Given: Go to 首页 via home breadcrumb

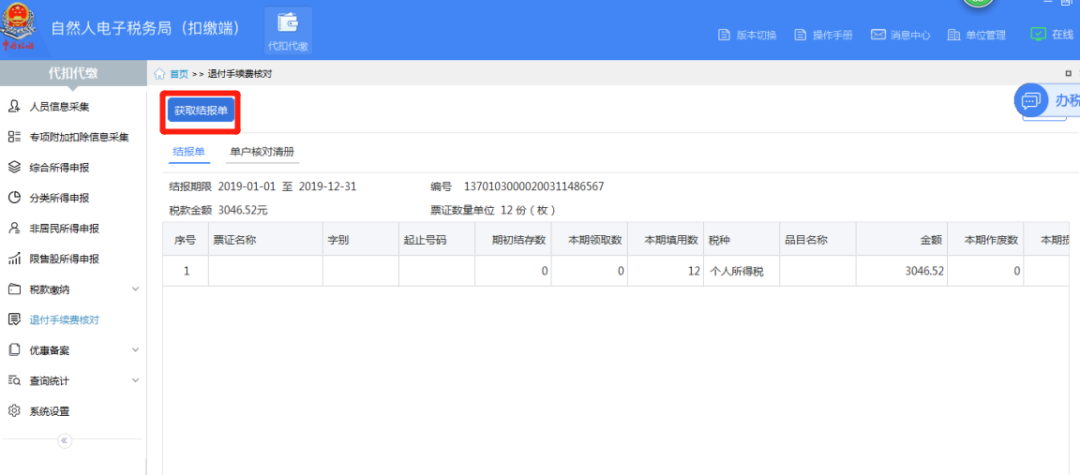Looking at the screenshot, I should 178,74.
